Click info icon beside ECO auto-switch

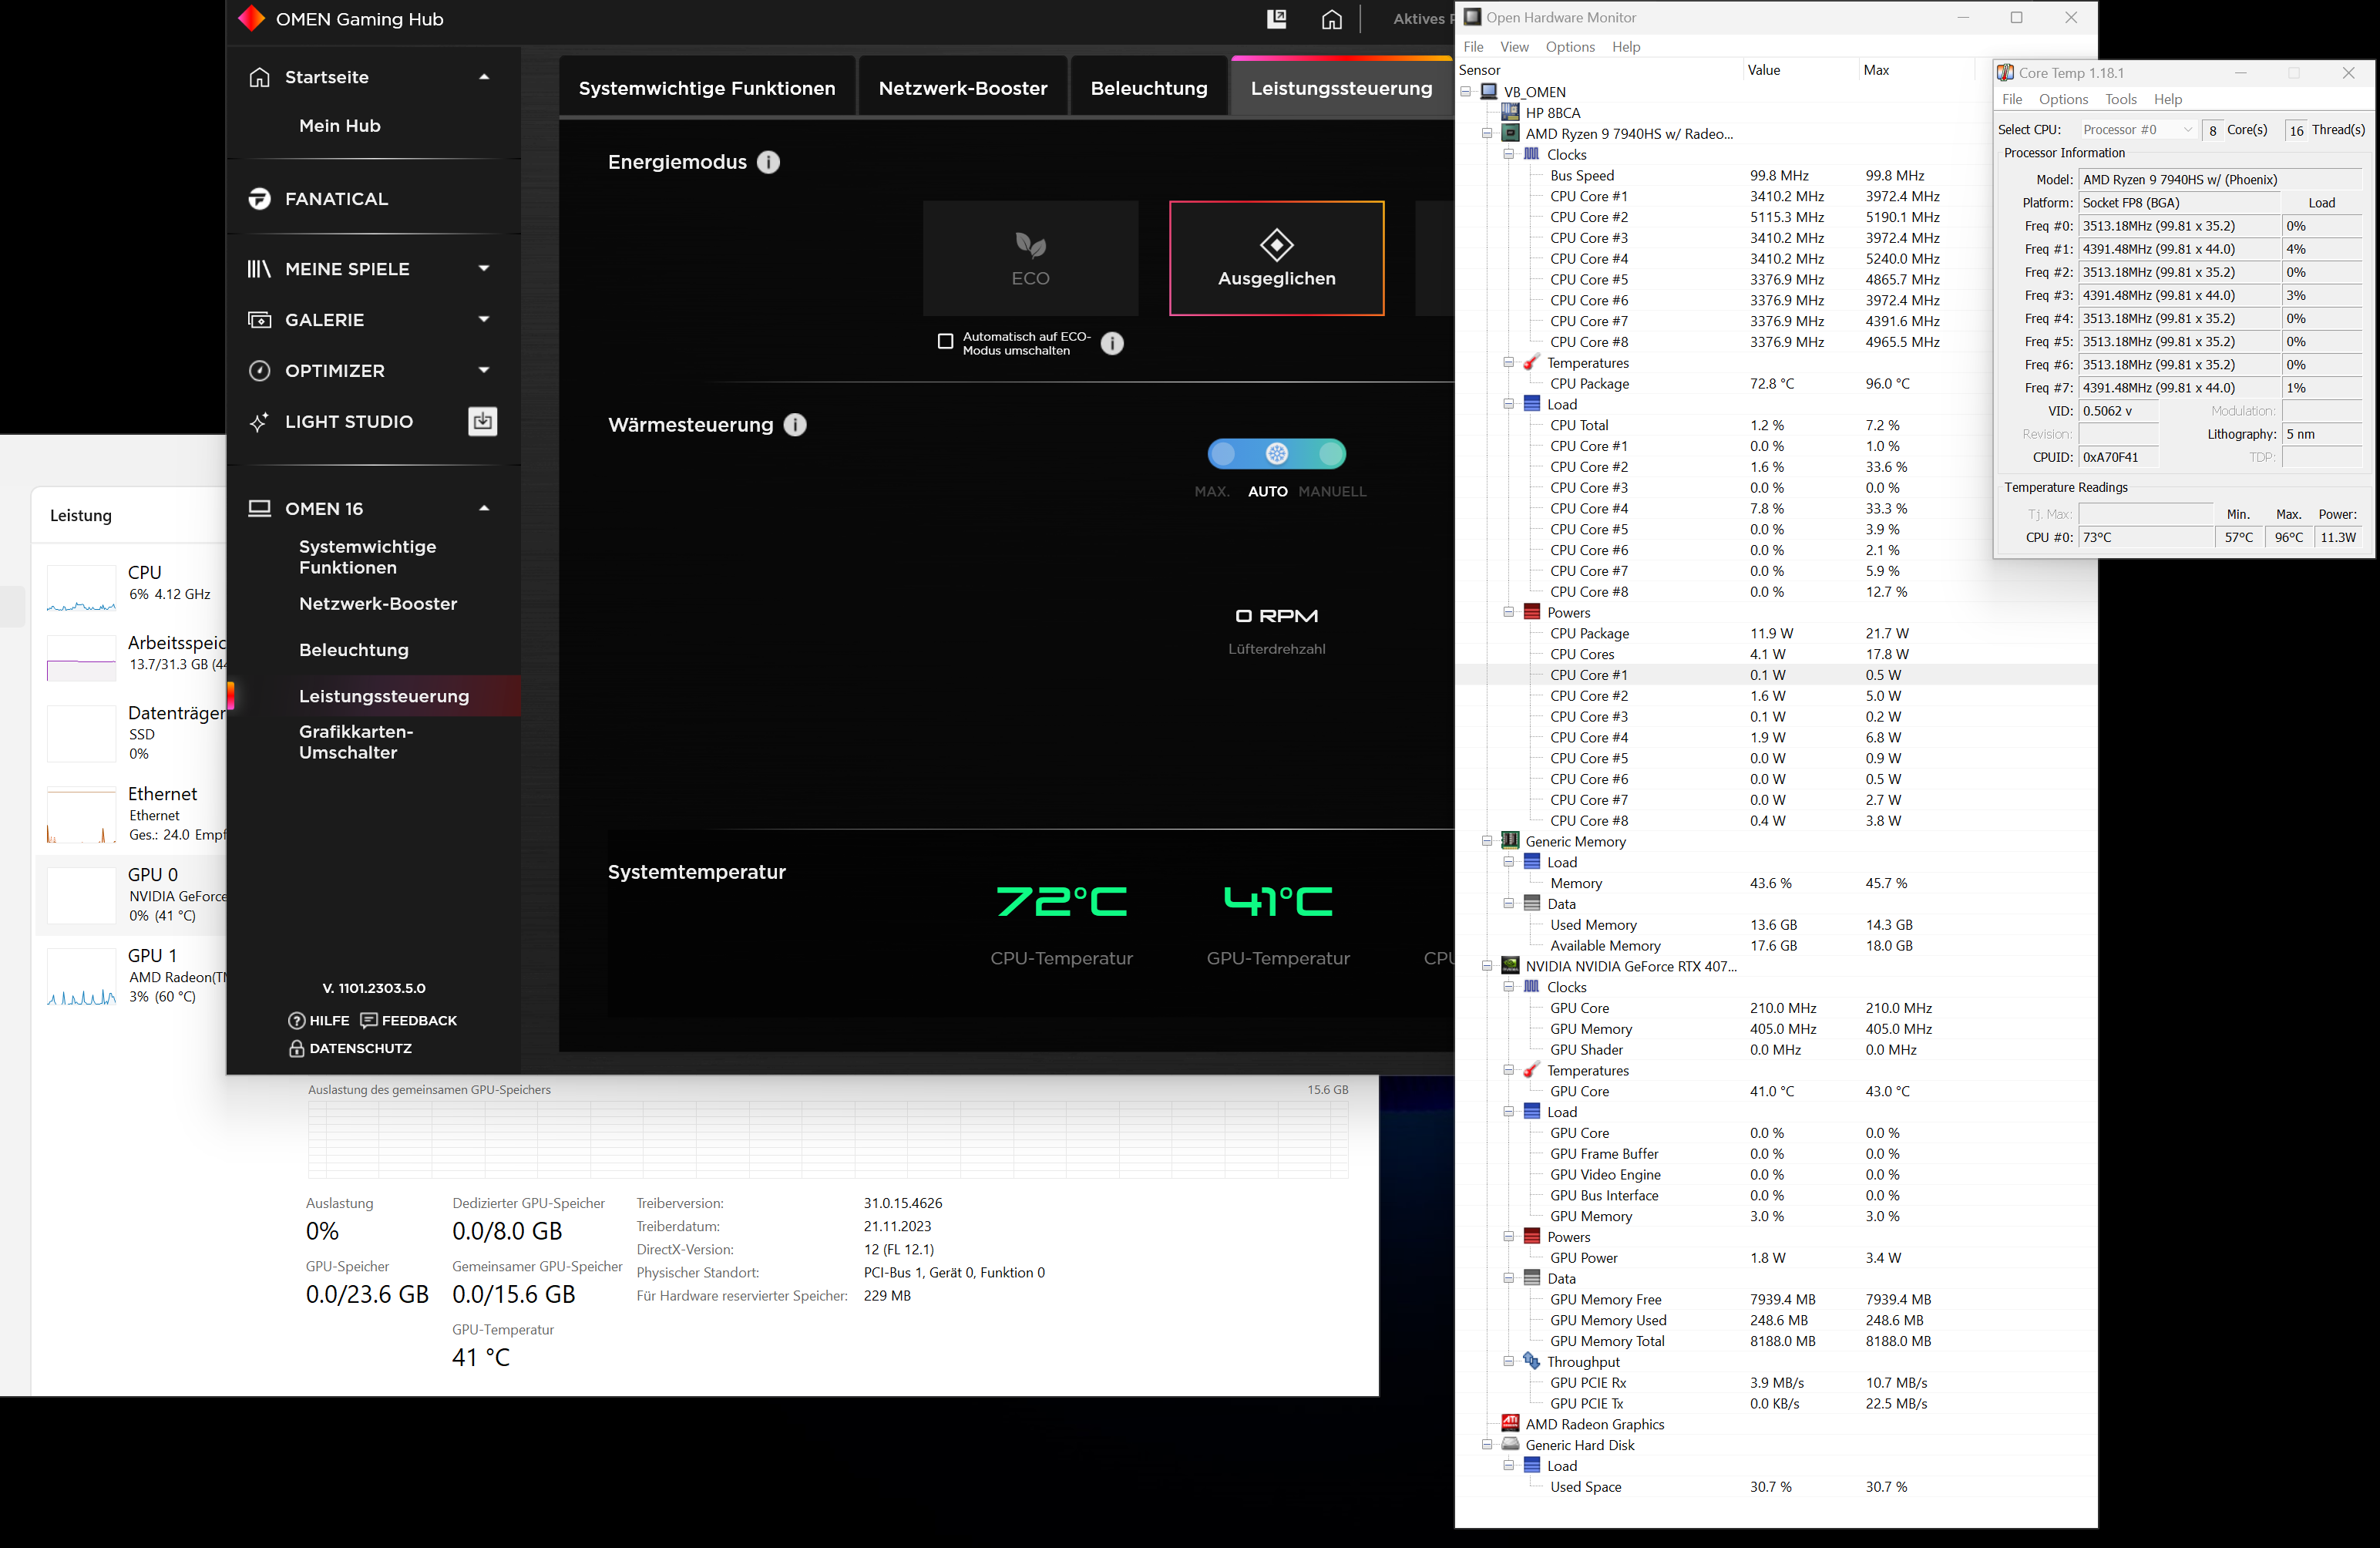pos(1112,343)
